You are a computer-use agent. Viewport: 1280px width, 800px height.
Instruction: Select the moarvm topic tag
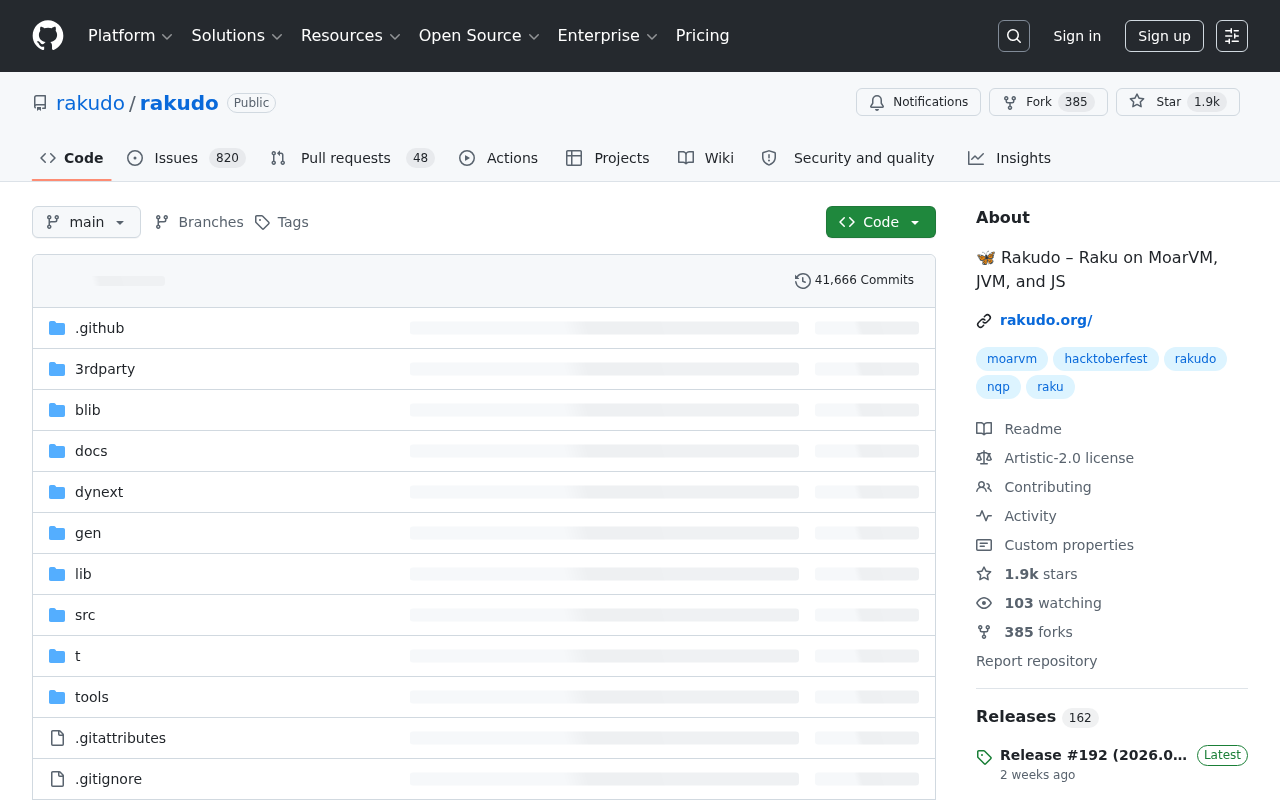tap(1012, 359)
